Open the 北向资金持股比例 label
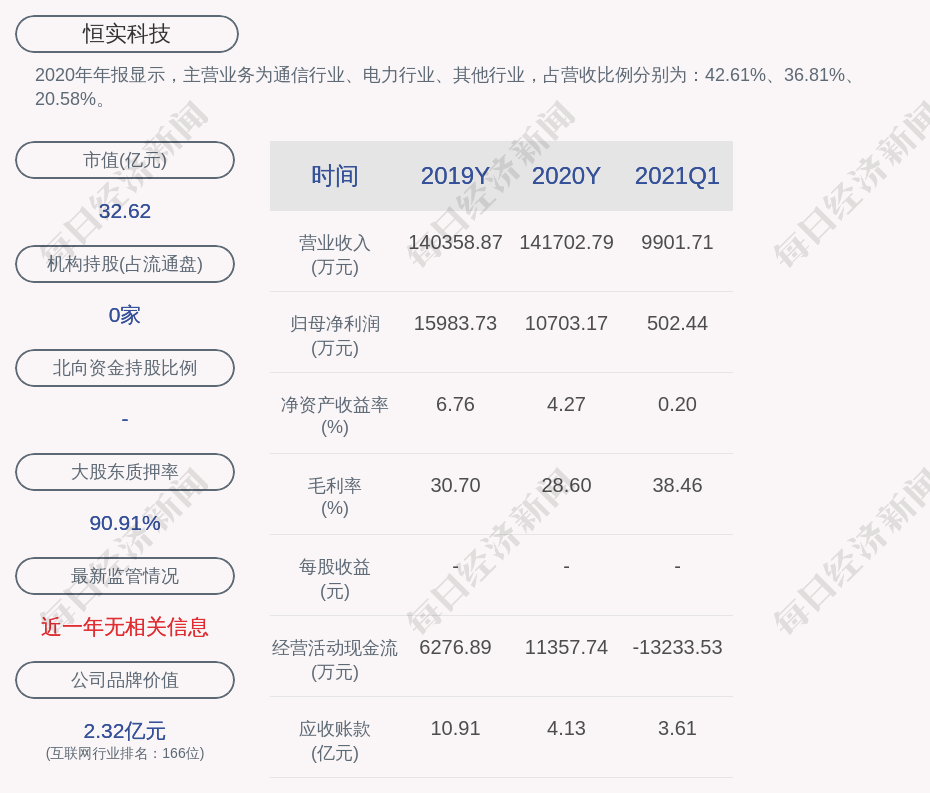 (125, 368)
